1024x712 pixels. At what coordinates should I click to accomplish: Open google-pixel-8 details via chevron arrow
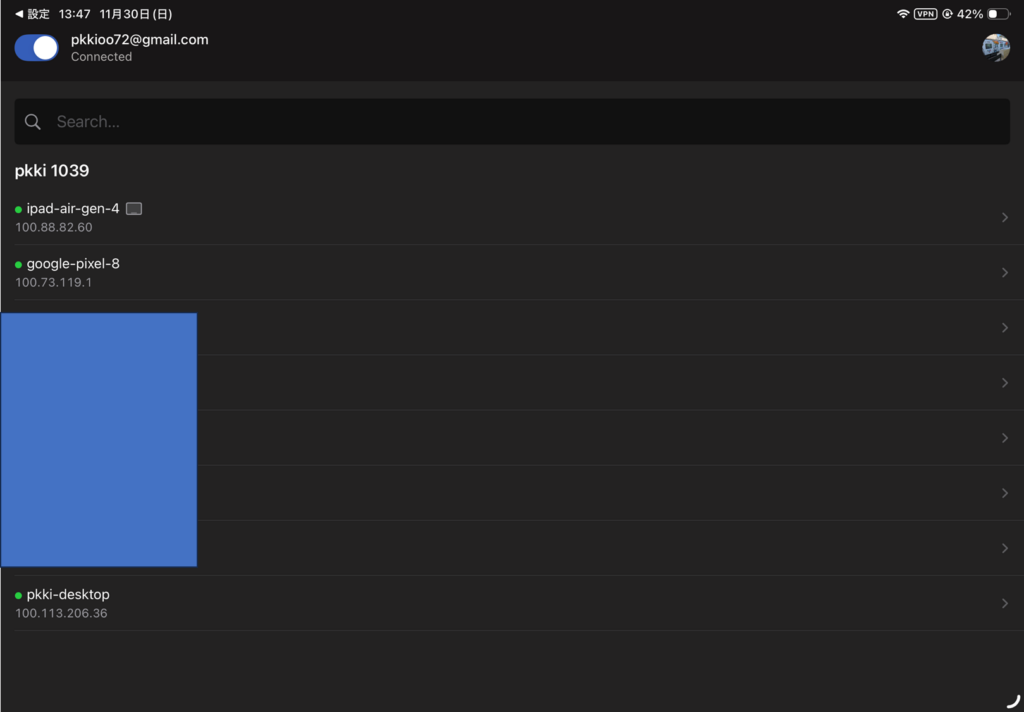(x=1004, y=273)
